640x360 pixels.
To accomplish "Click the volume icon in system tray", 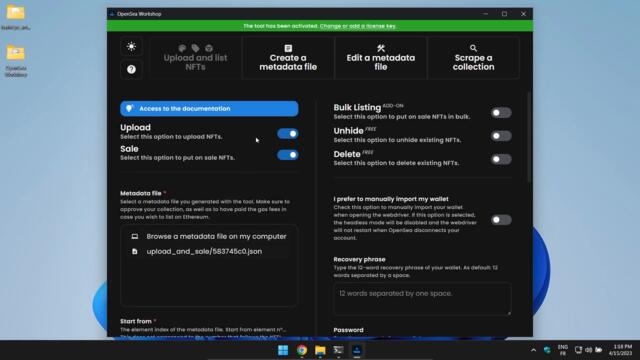I will click(x=588, y=350).
